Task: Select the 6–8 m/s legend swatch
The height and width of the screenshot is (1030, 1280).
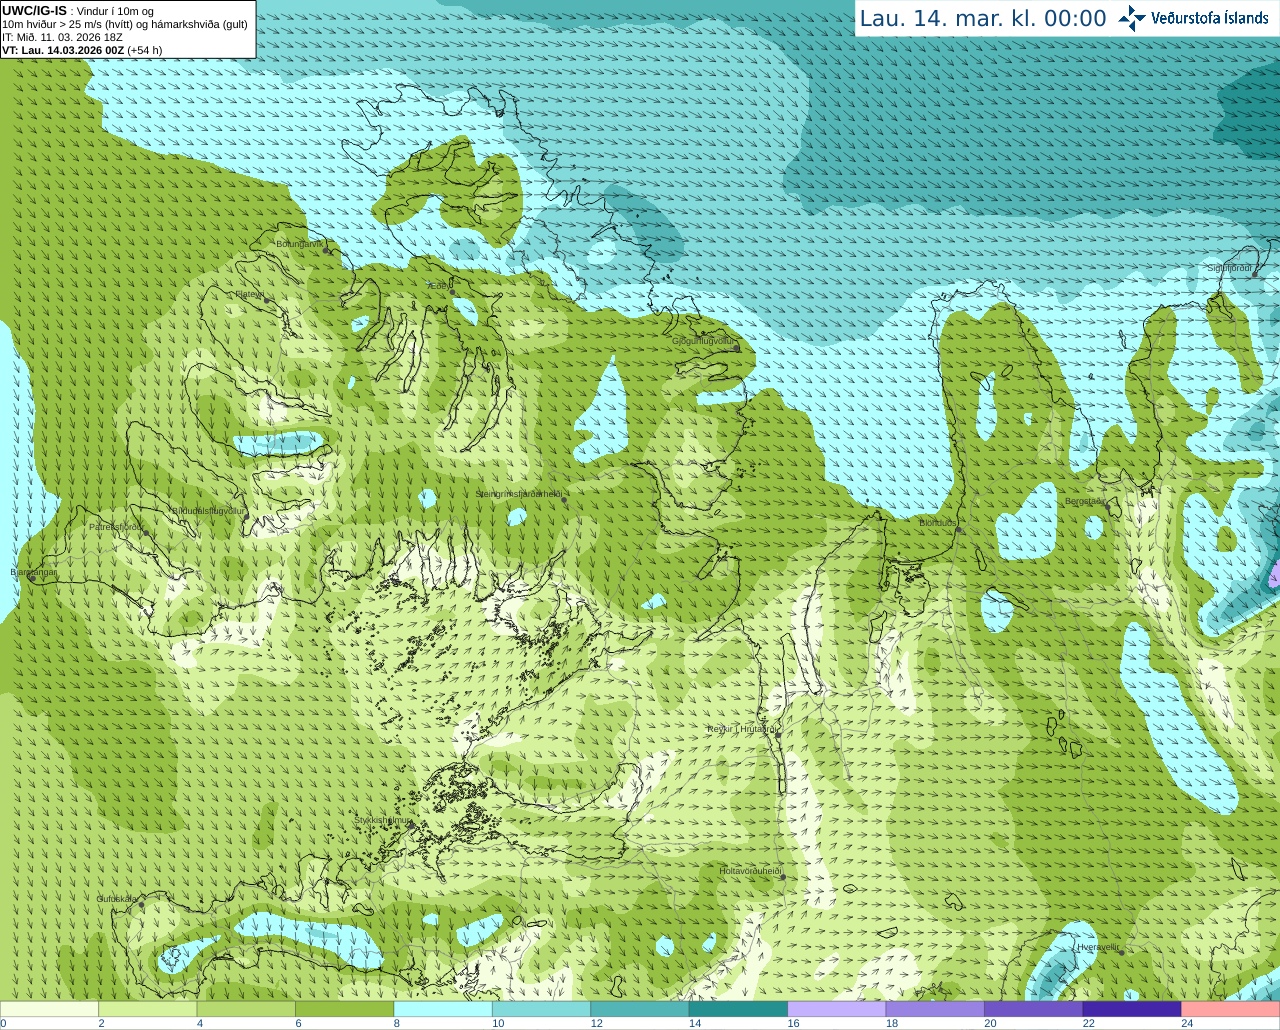Action: click(x=344, y=1009)
